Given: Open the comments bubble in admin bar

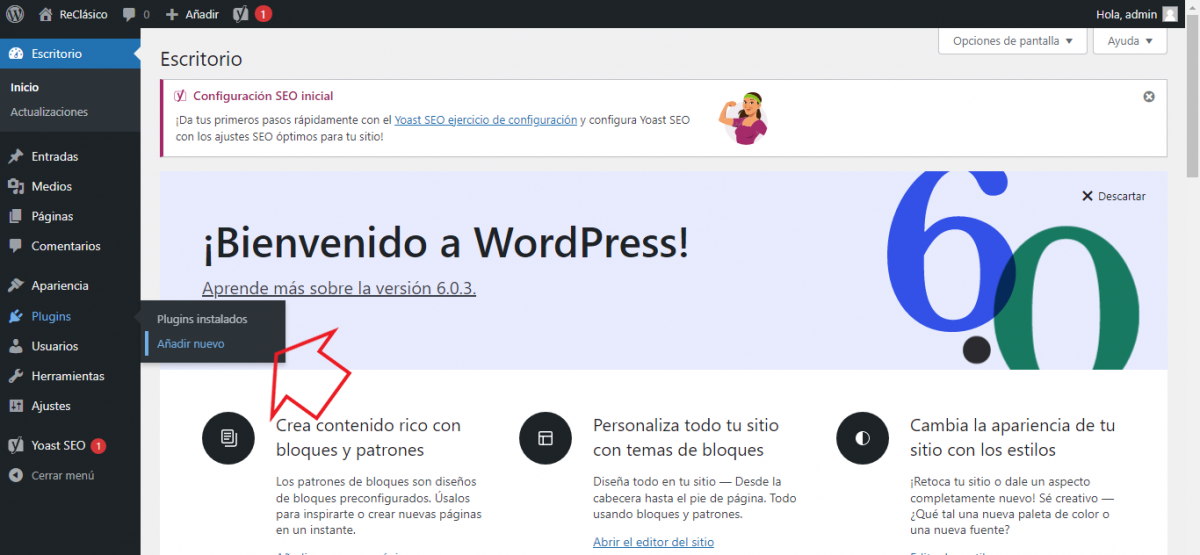Looking at the screenshot, I should tap(130, 14).
